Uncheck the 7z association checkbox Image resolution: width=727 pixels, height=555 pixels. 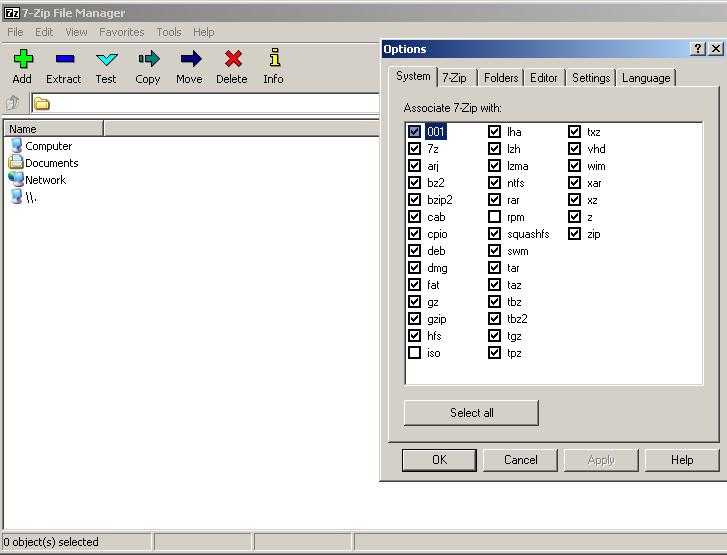415,148
